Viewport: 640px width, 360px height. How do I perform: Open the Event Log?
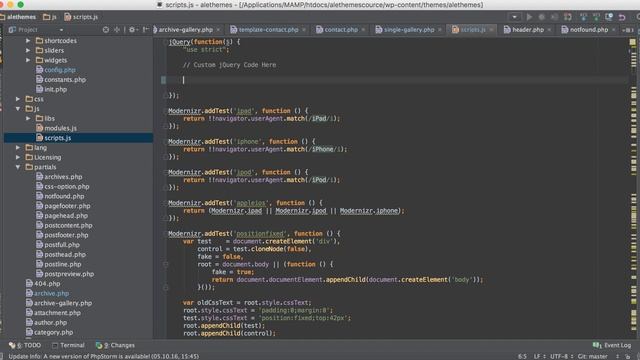[x=612, y=345]
